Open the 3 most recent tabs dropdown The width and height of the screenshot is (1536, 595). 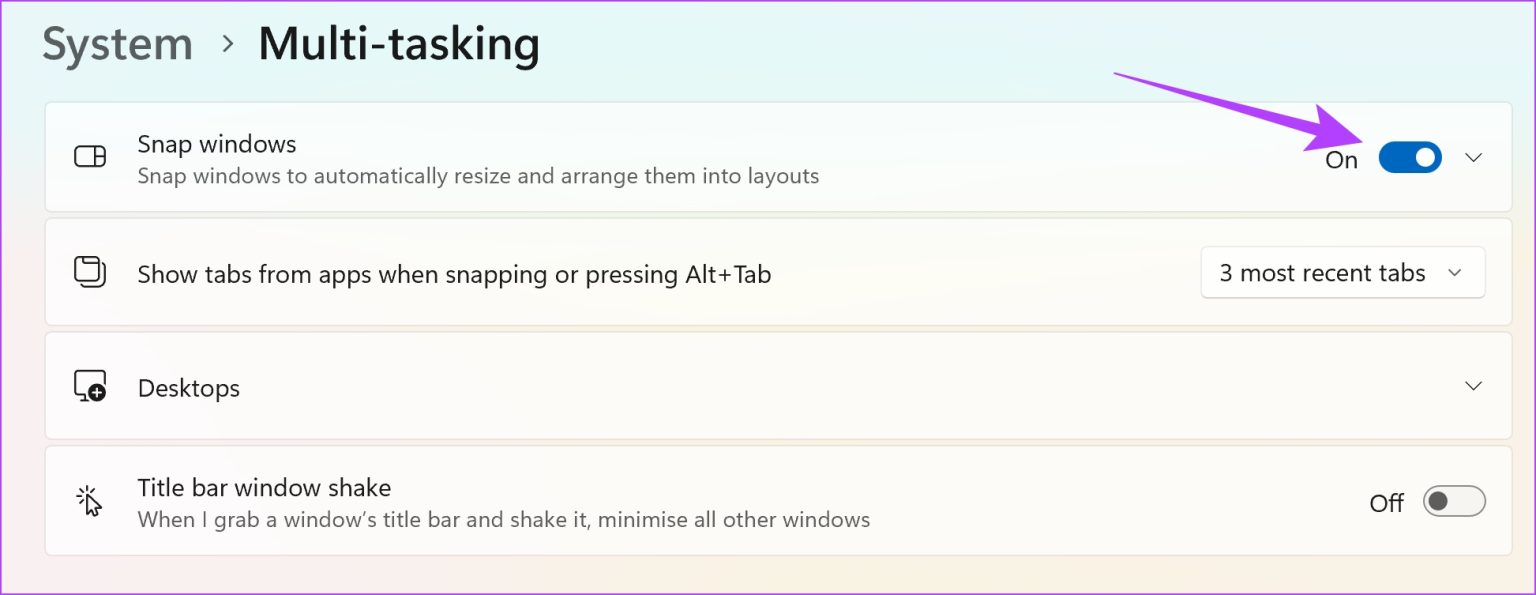1342,272
